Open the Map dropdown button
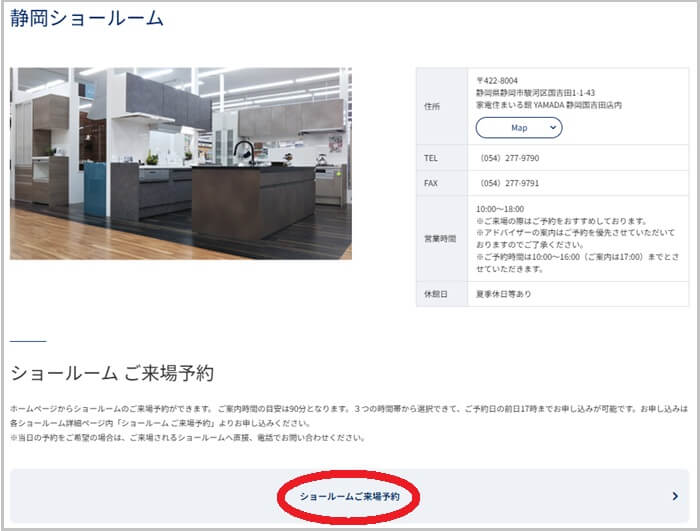 point(519,128)
